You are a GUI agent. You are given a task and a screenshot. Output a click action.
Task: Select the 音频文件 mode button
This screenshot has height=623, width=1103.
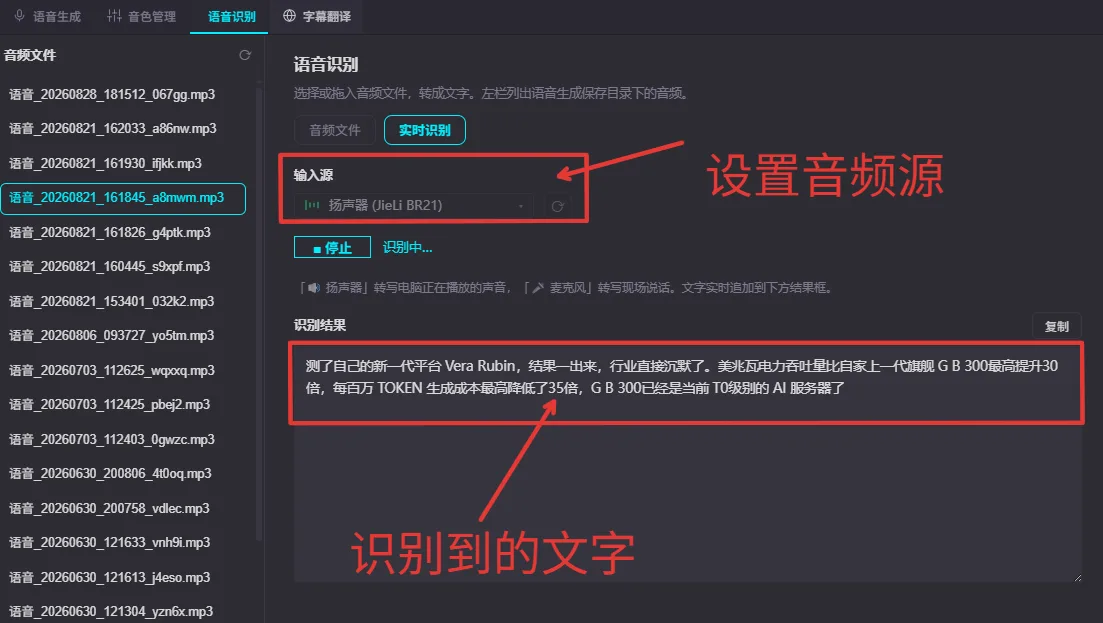pyautogui.click(x=335, y=130)
